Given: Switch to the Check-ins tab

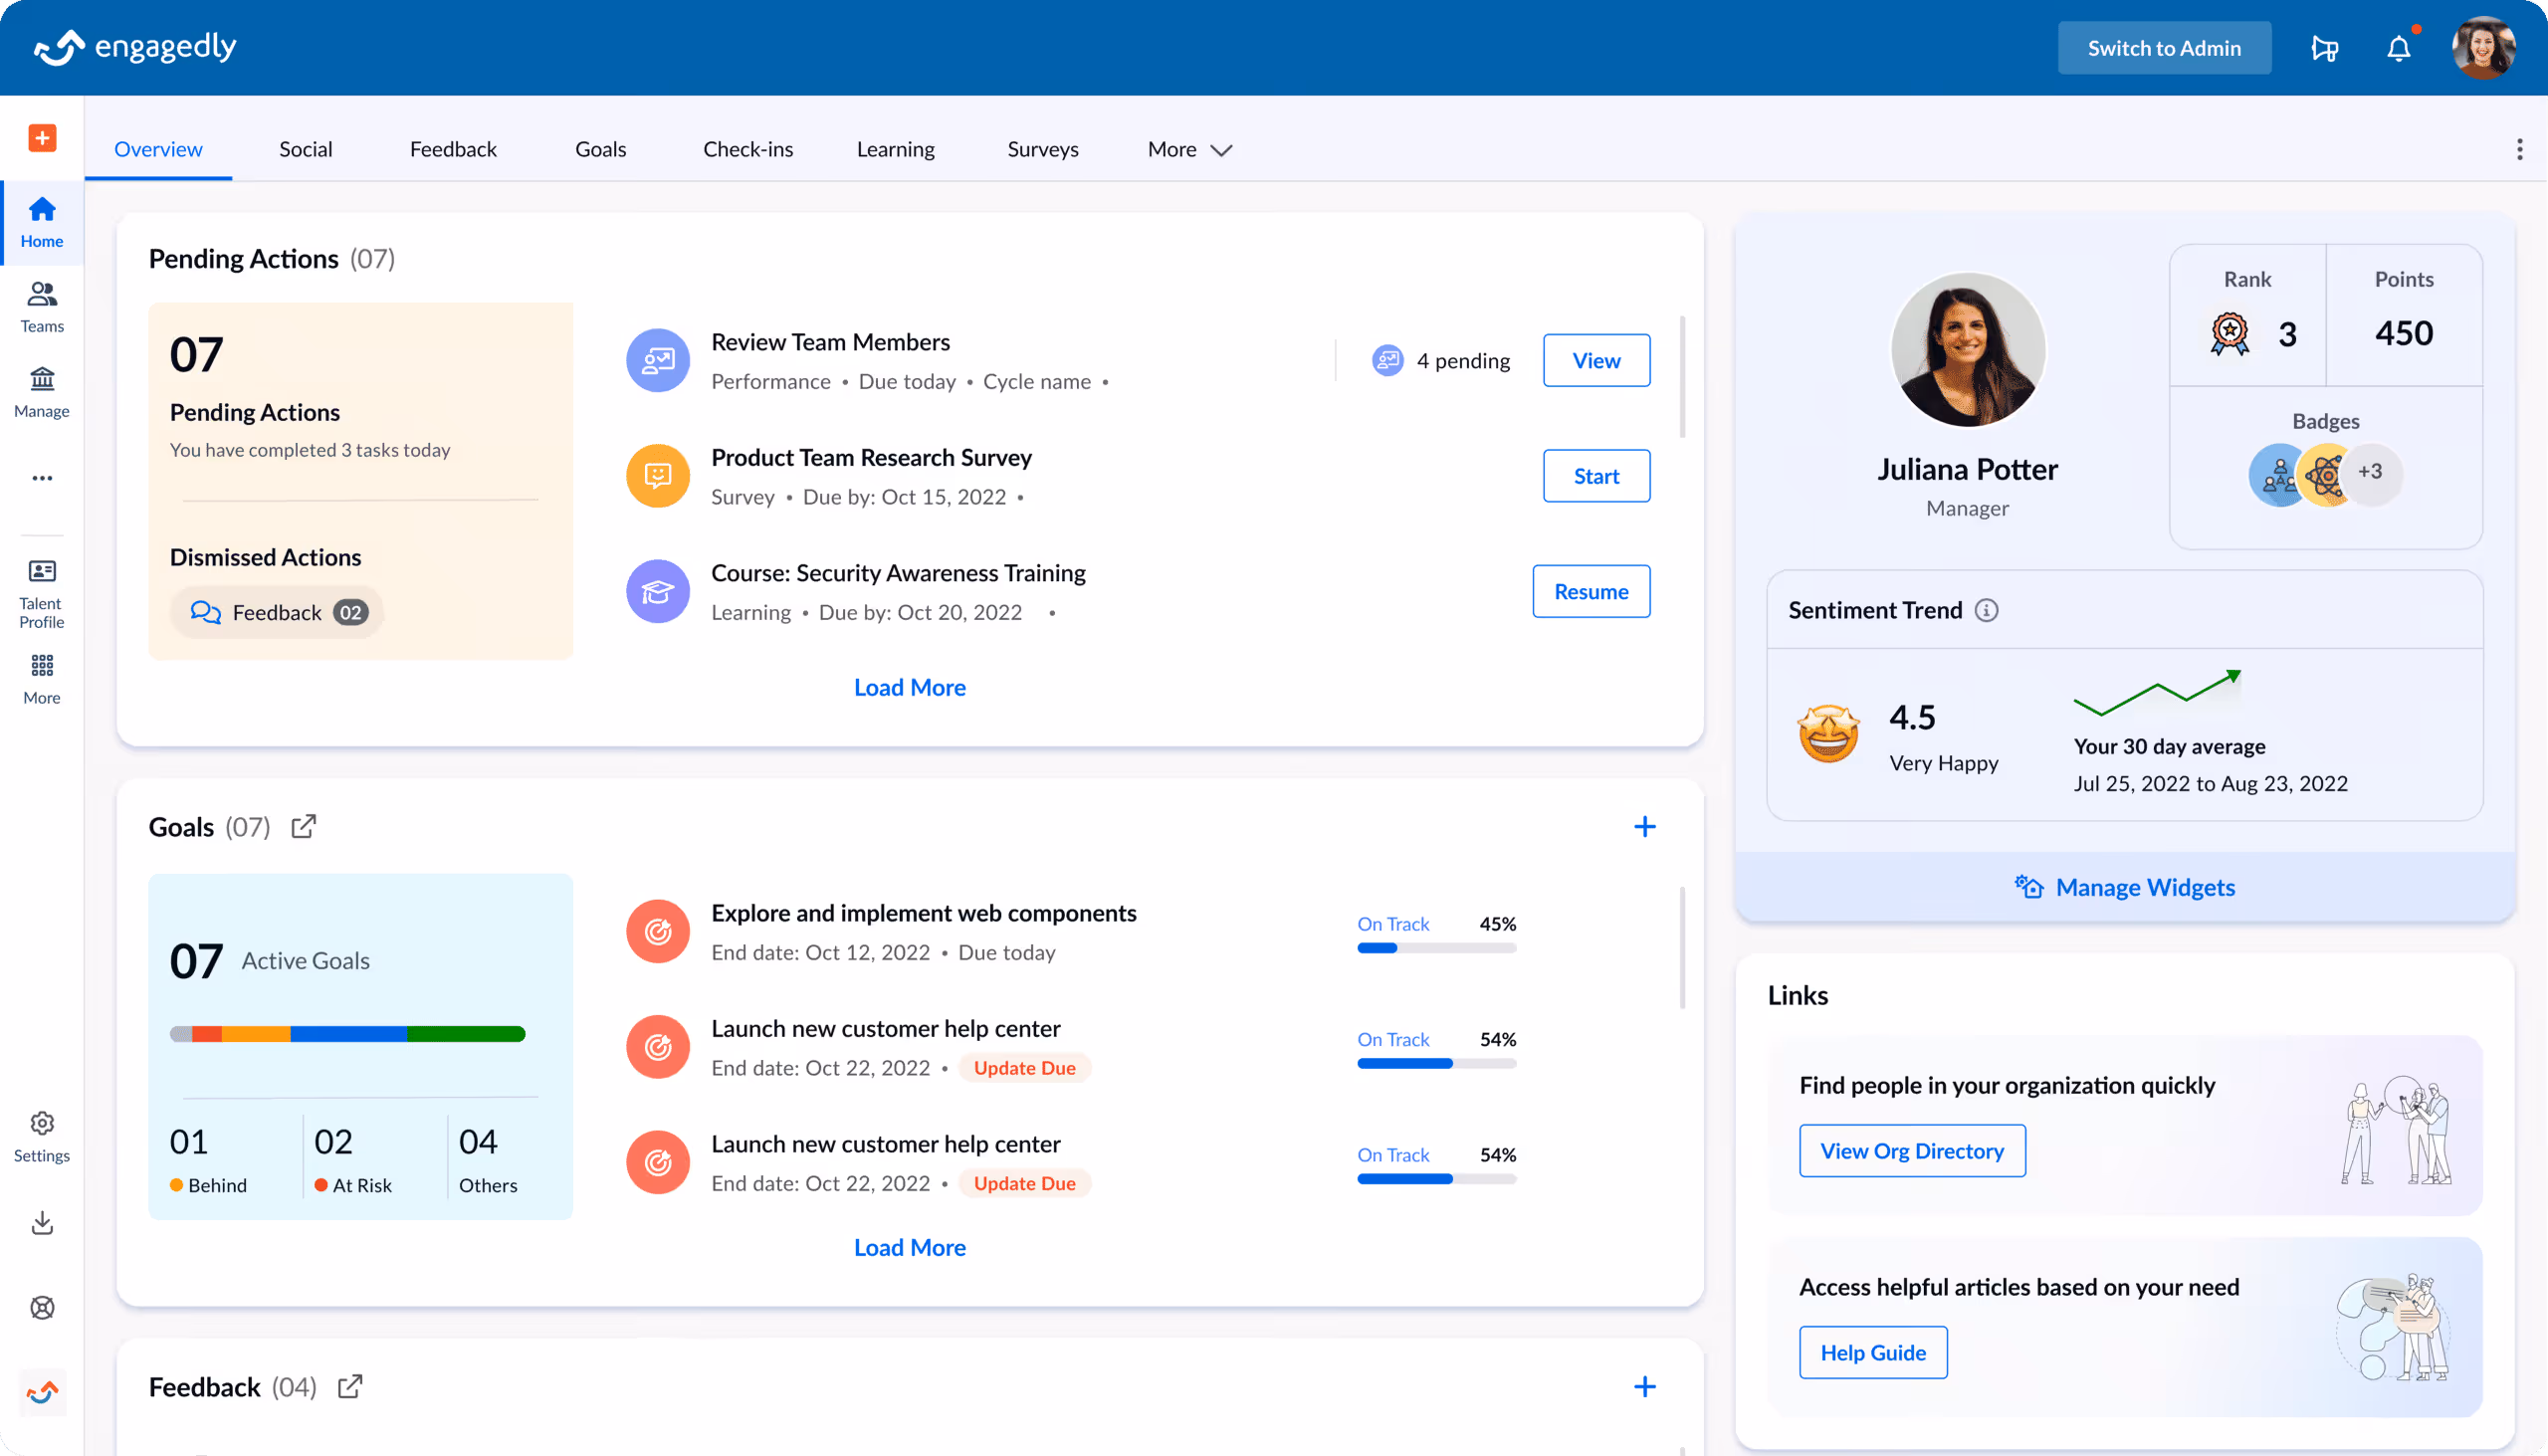Looking at the screenshot, I should coord(748,149).
